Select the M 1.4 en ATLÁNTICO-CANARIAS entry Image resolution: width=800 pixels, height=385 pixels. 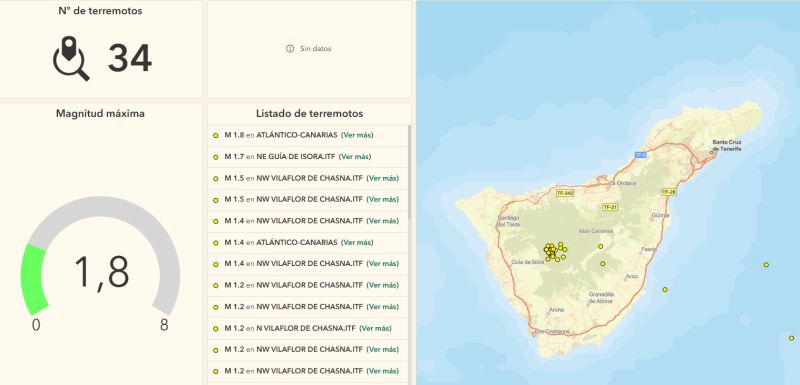[x=308, y=242]
